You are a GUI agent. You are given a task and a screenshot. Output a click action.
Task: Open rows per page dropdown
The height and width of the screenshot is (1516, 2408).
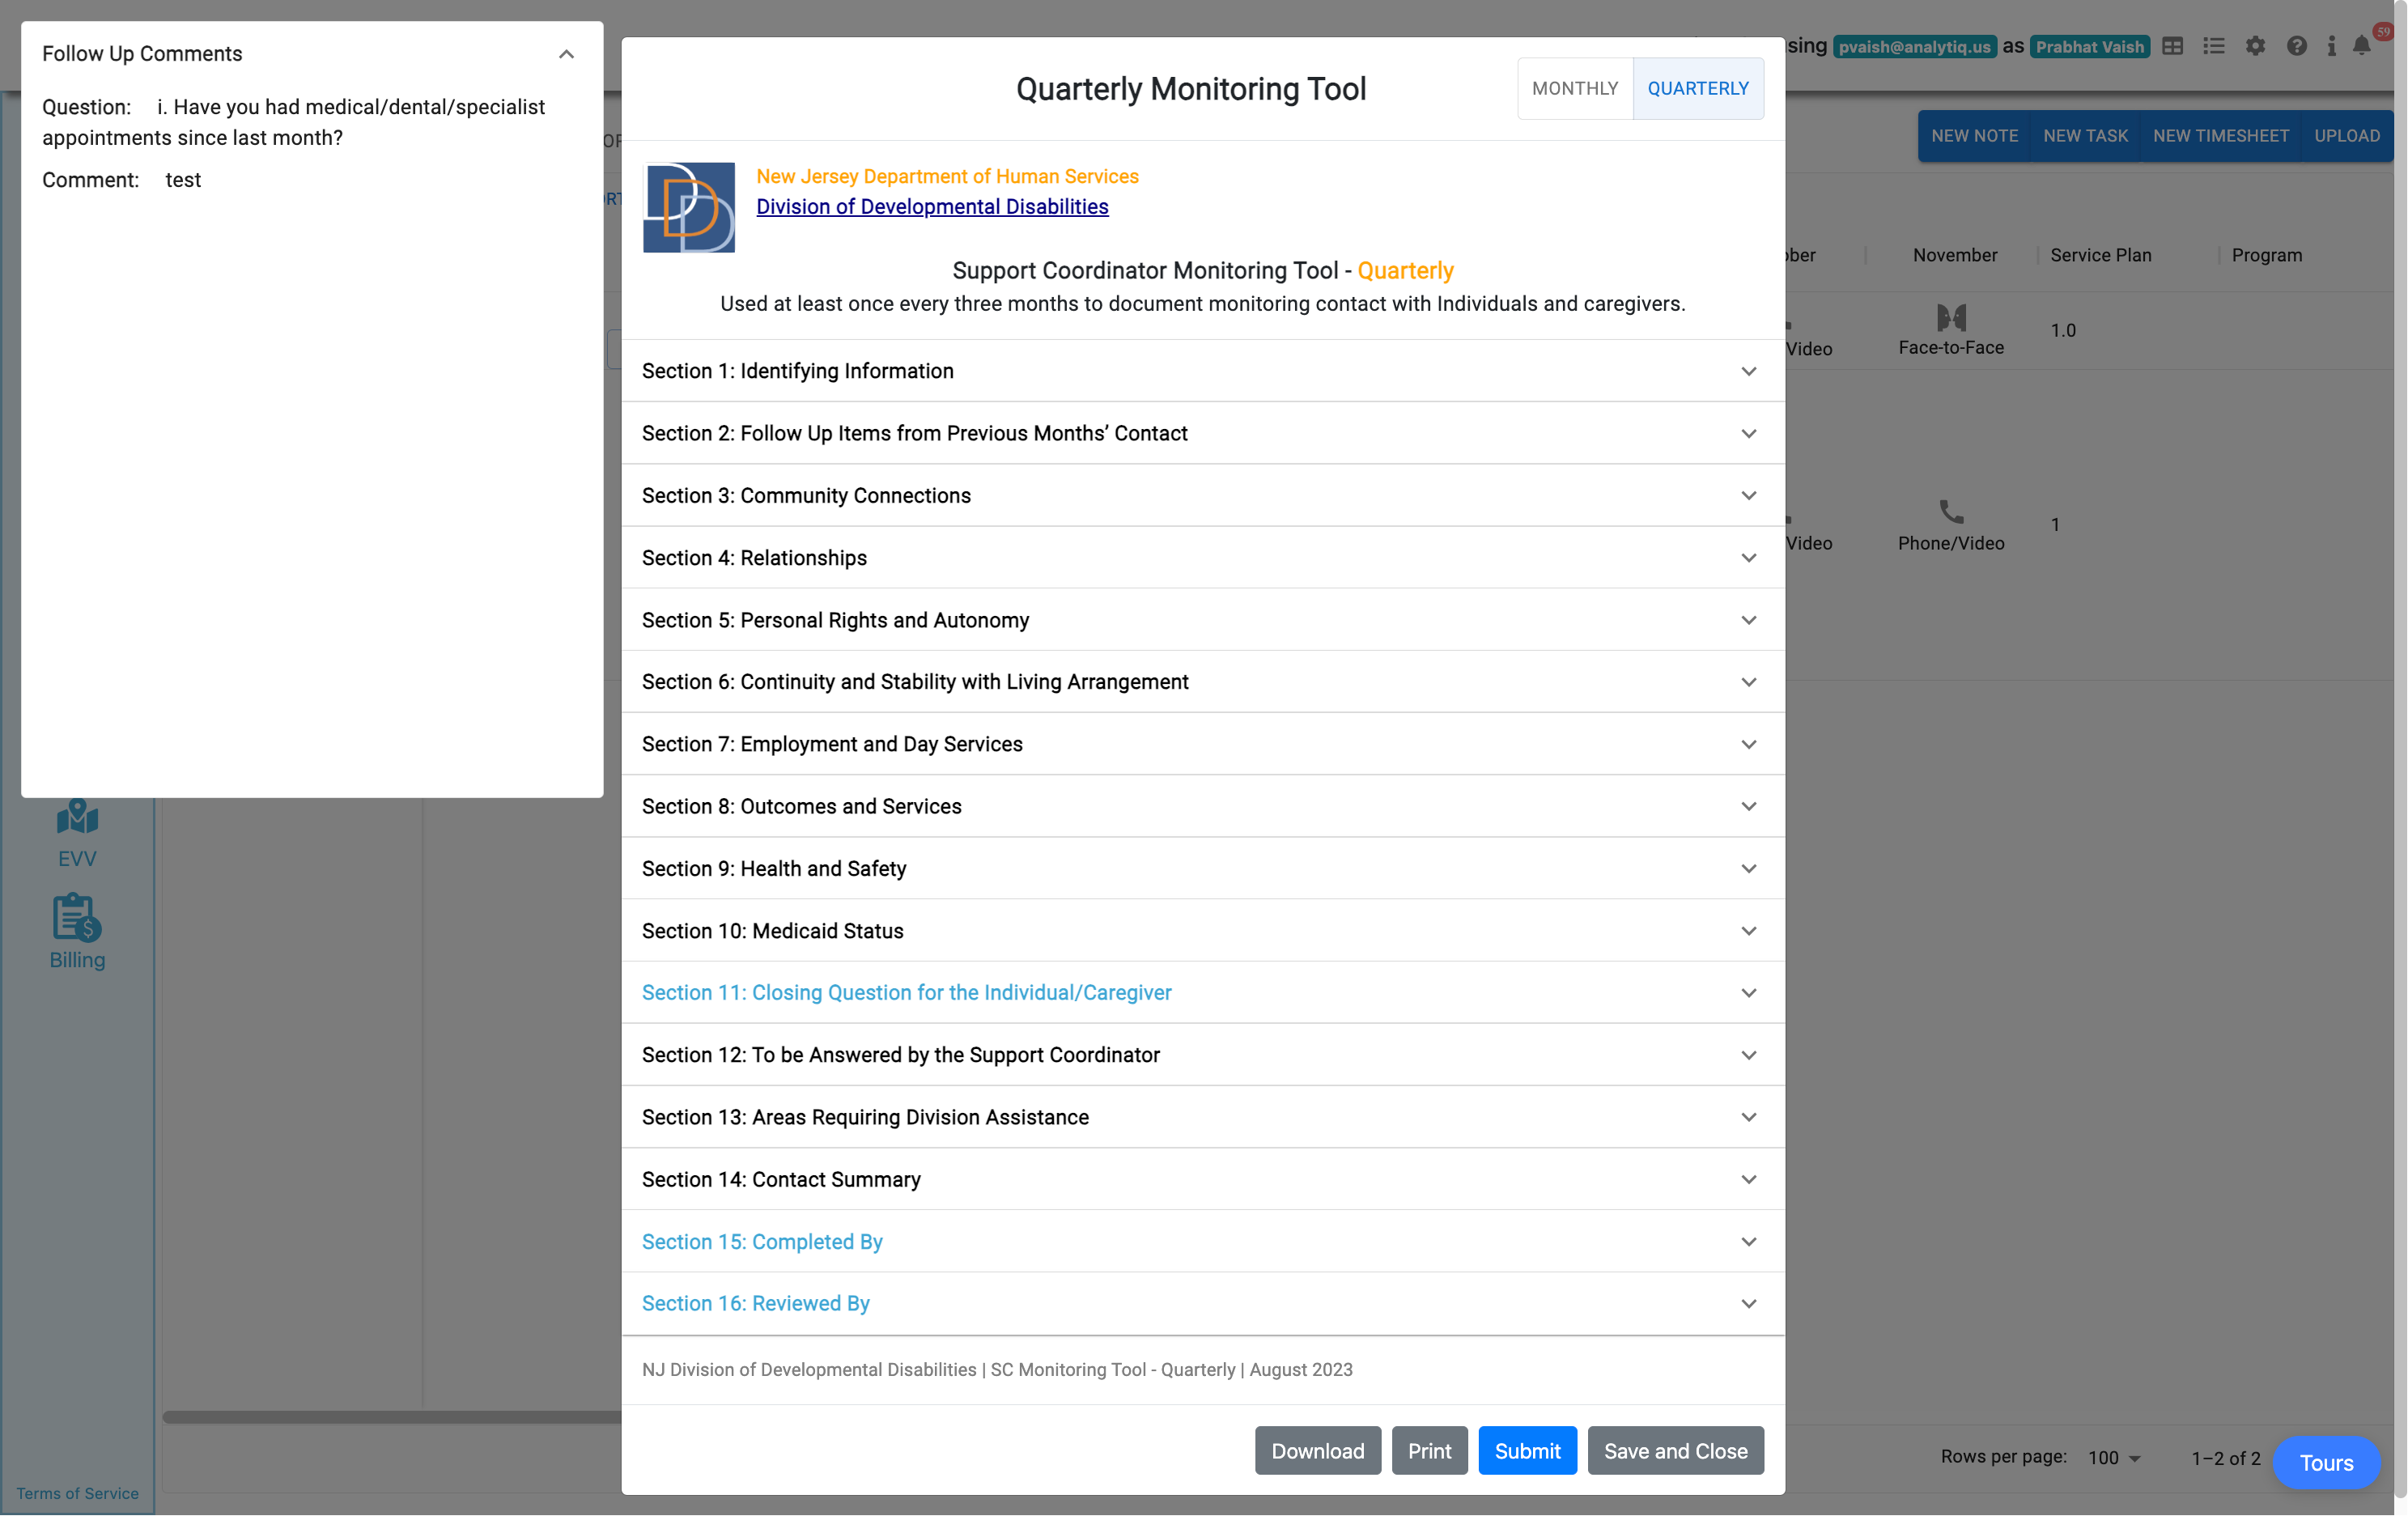pos(2113,1458)
